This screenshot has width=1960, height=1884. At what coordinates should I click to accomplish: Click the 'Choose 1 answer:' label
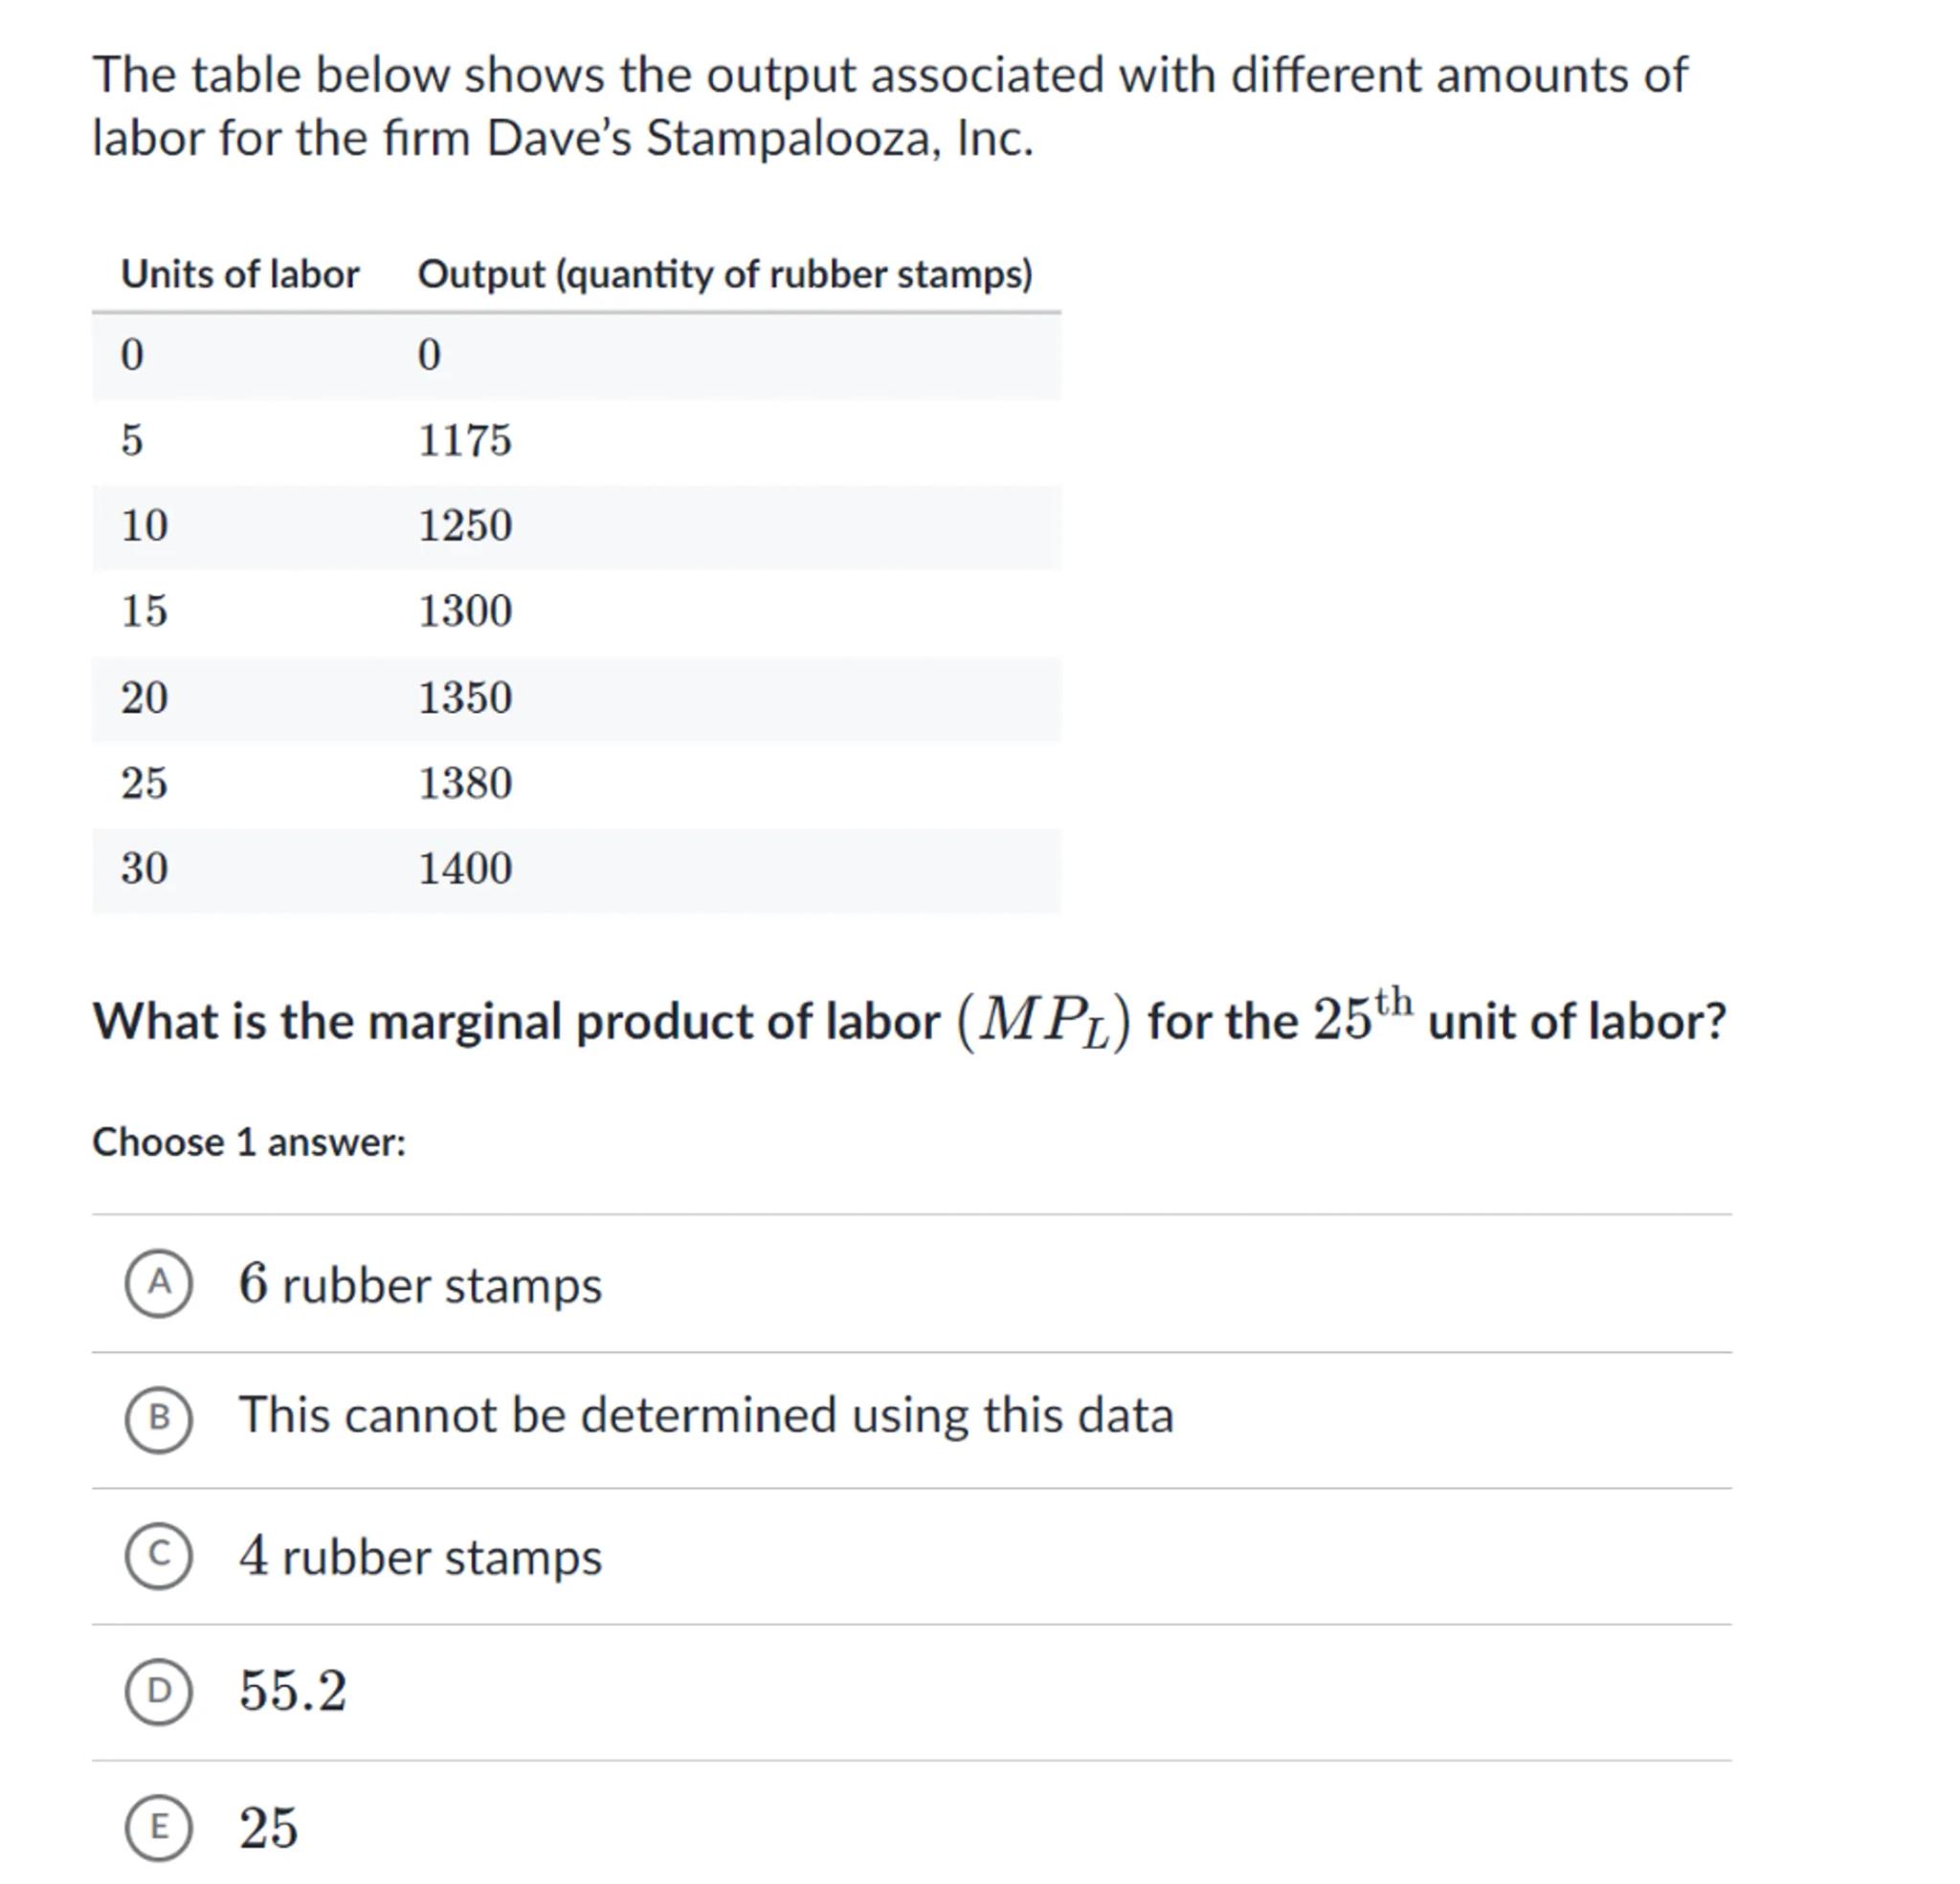click(x=249, y=1142)
